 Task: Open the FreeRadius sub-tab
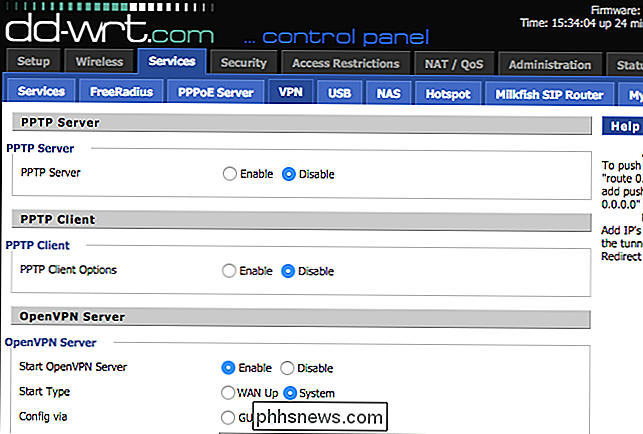(121, 91)
